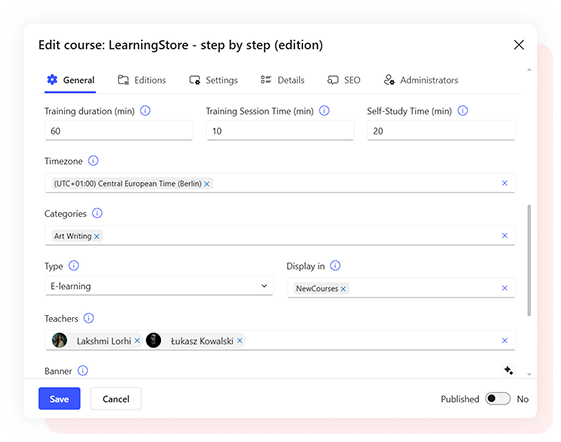Remove the Art Writing category tag
561x442 pixels.
[97, 237]
